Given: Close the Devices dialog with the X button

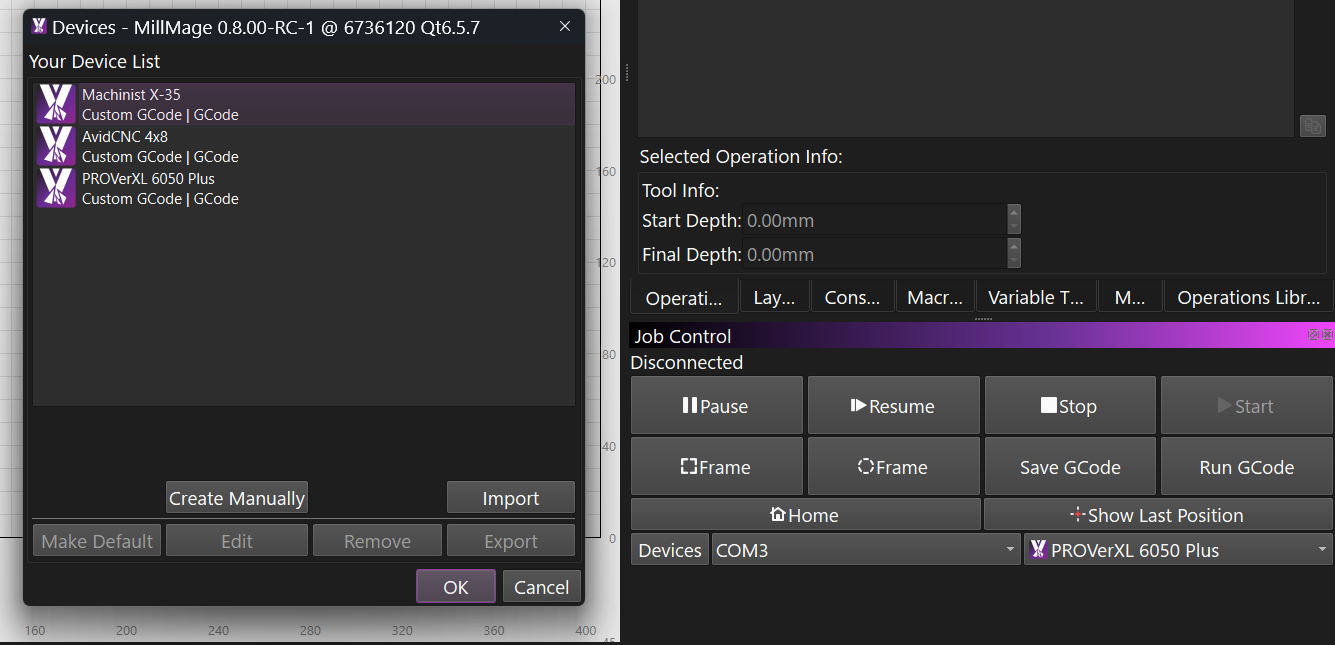Looking at the screenshot, I should point(565,27).
